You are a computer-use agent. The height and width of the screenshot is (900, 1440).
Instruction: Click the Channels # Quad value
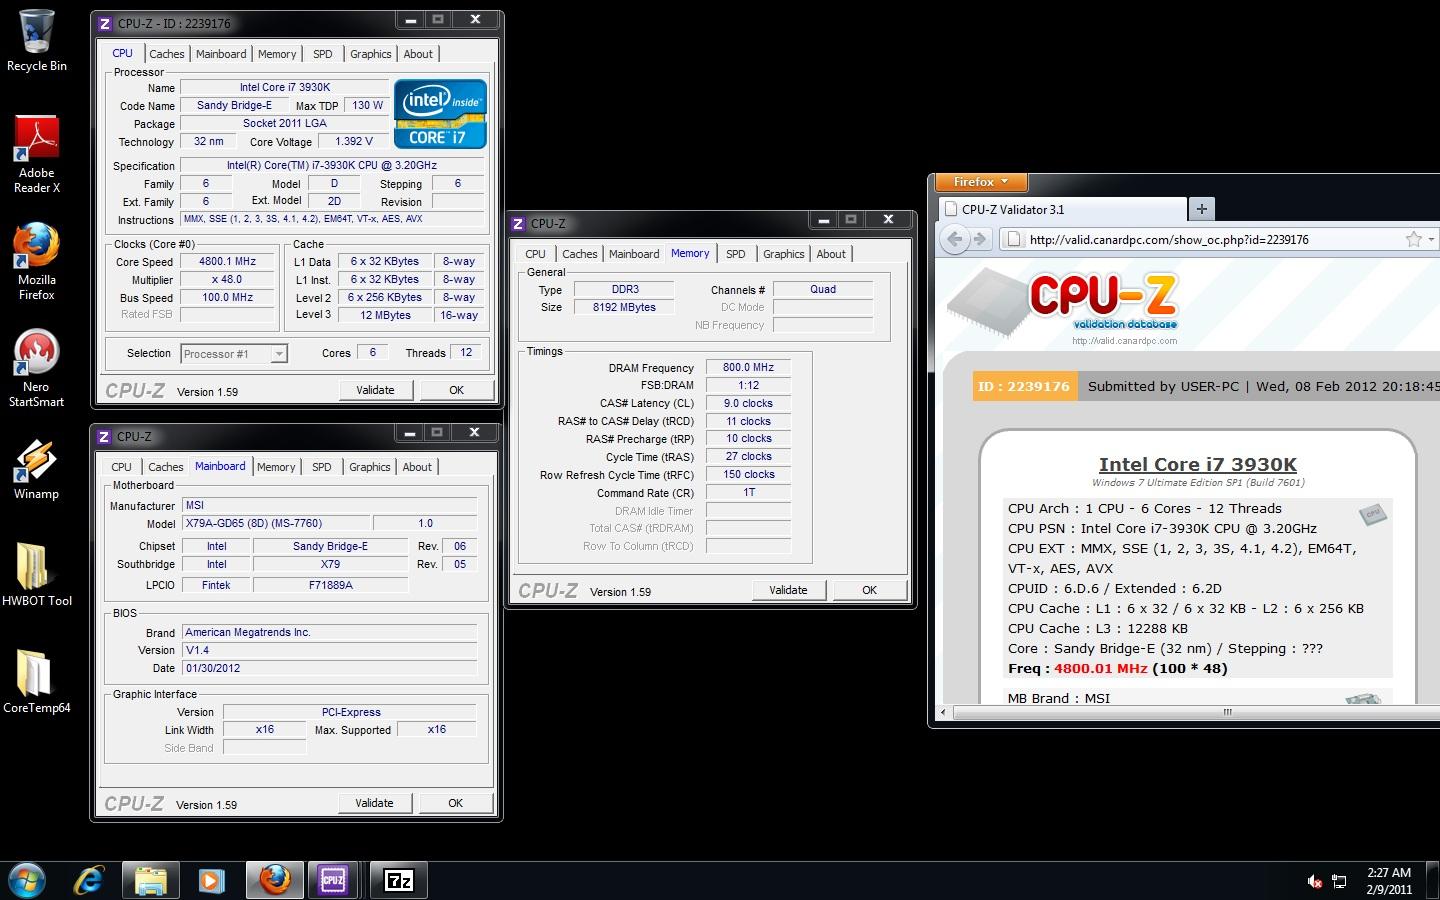point(823,289)
